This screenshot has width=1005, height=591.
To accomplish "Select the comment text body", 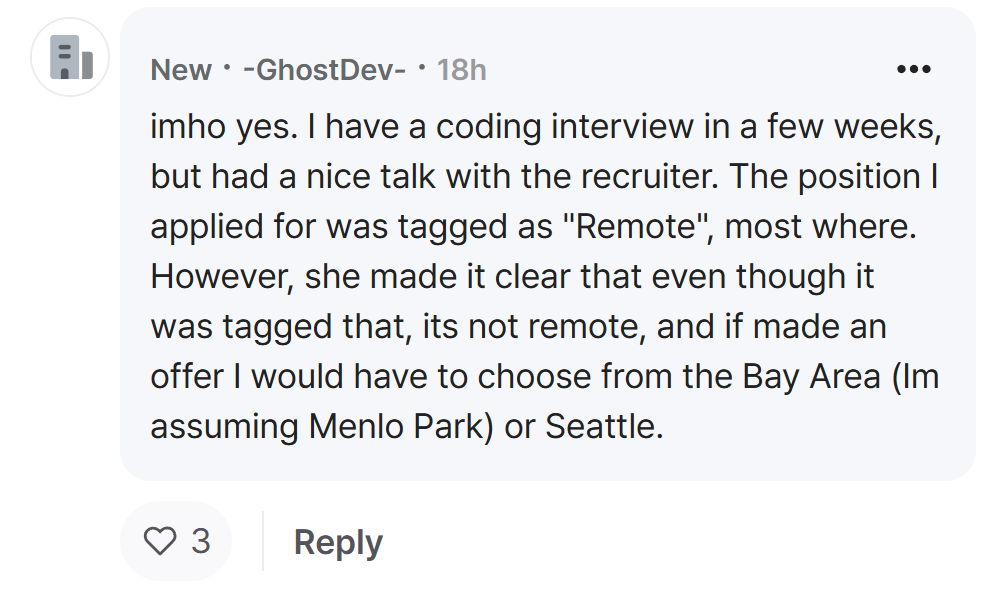I will (x=545, y=276).
